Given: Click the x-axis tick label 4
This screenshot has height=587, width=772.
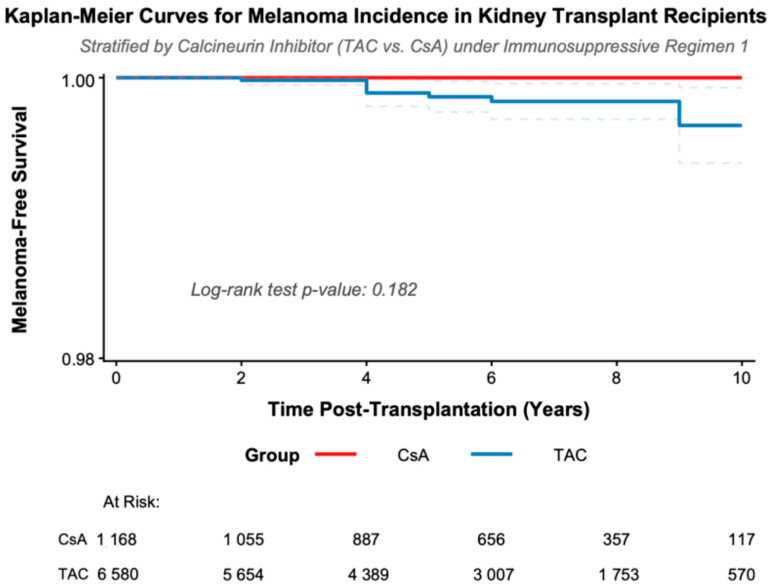Looking at the screenshot, I should (366, 378).
